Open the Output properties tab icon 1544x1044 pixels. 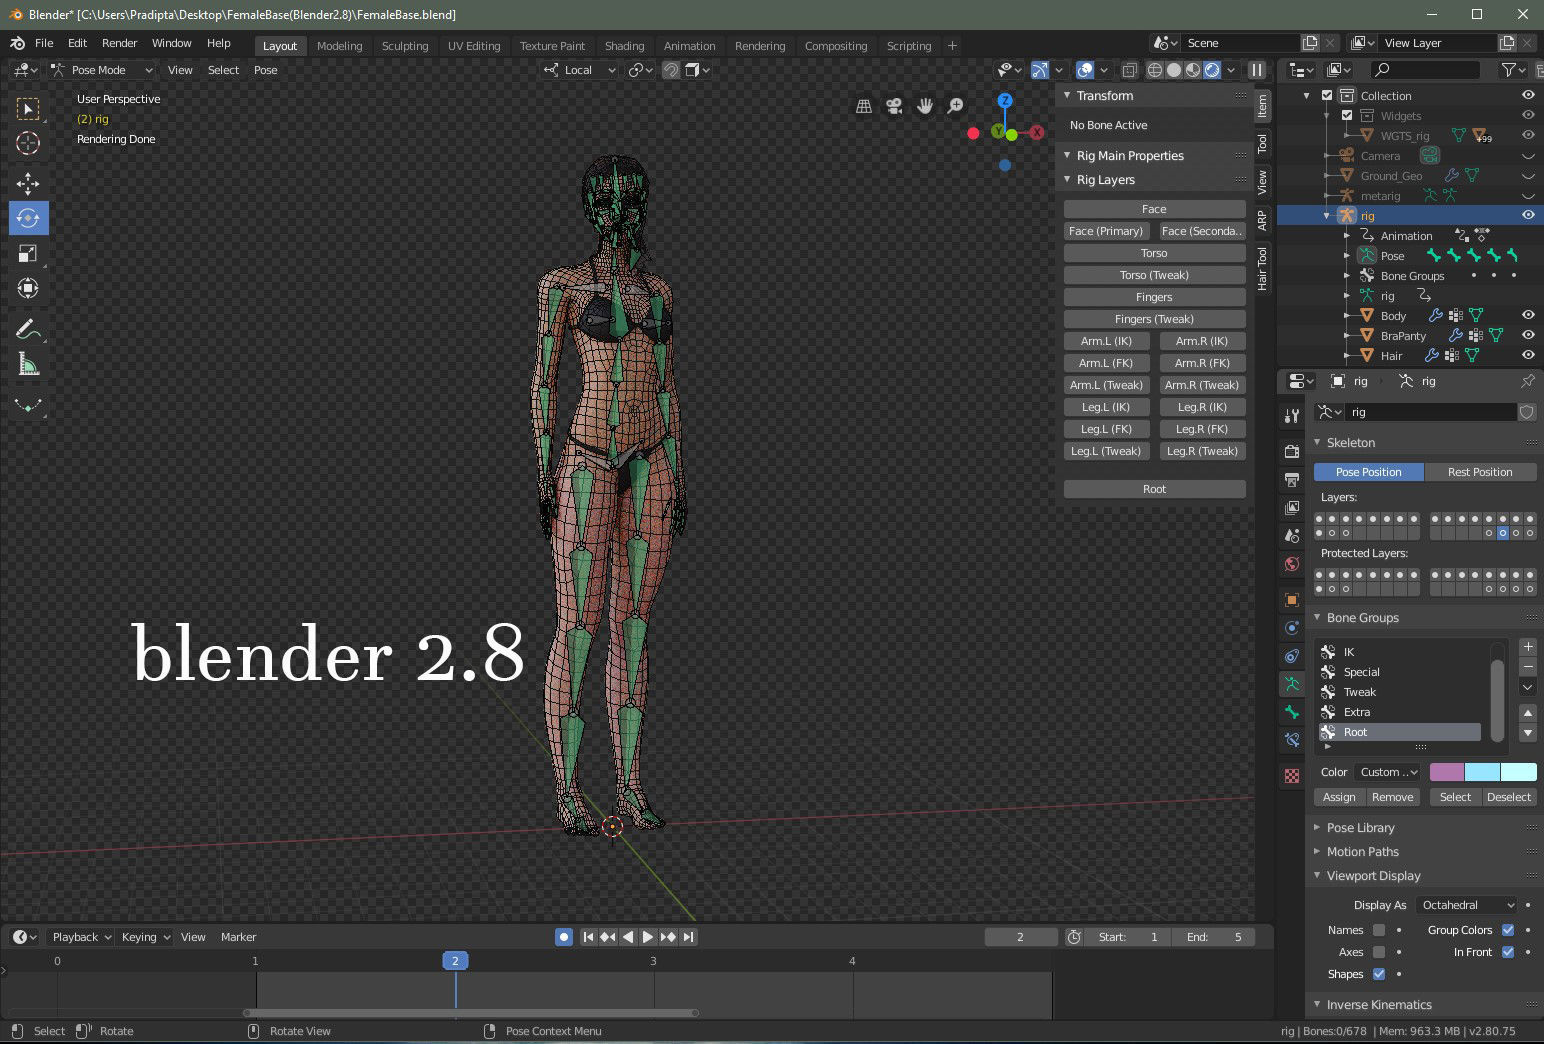(1292, 480)
